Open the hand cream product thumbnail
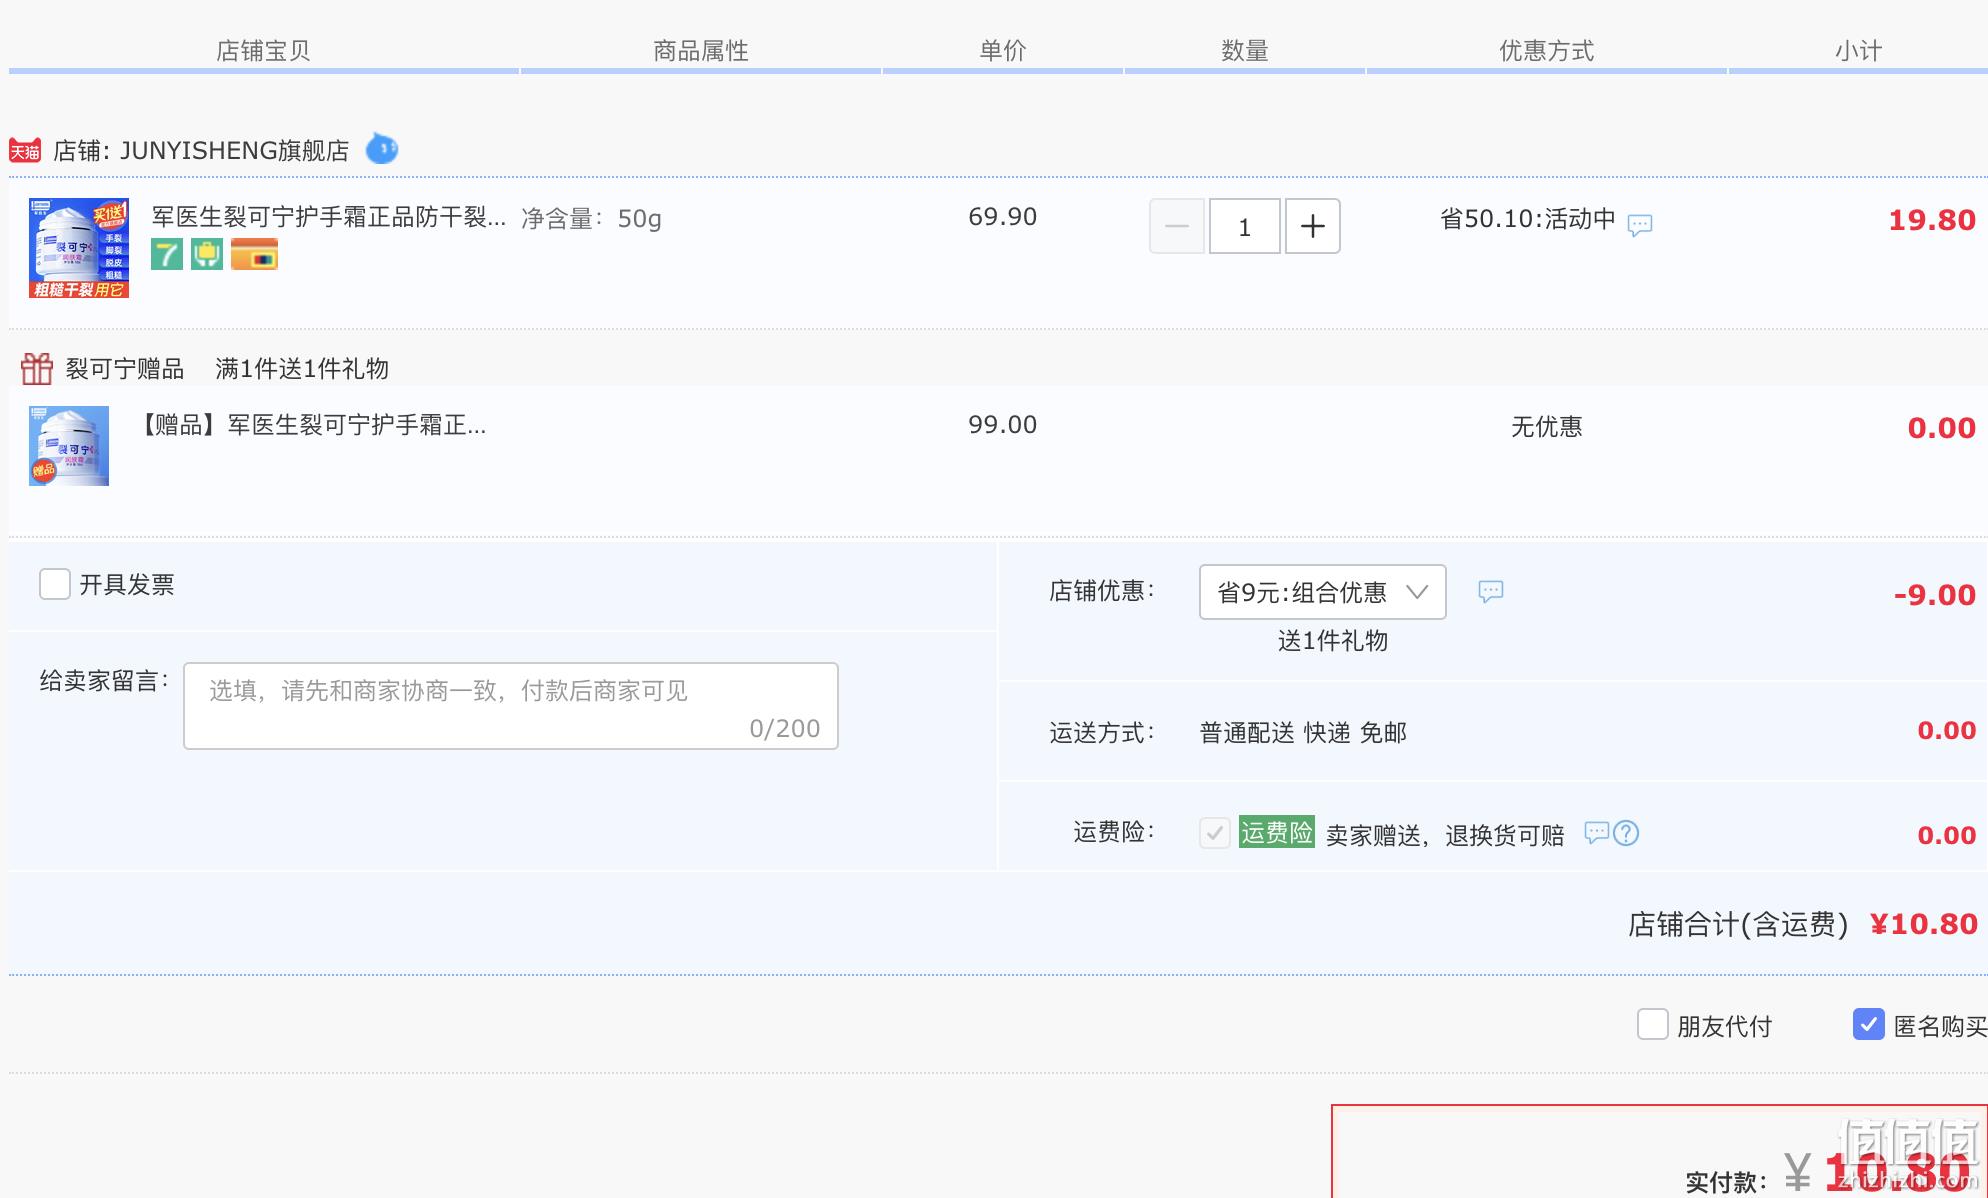 [x=79, y=248]
